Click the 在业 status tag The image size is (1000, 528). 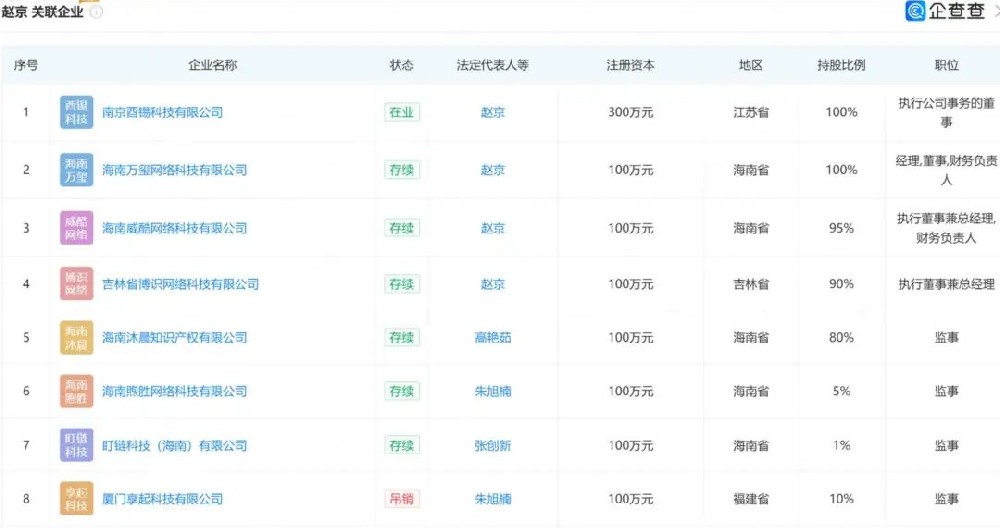pyautogui.click(x=402, y=112)
